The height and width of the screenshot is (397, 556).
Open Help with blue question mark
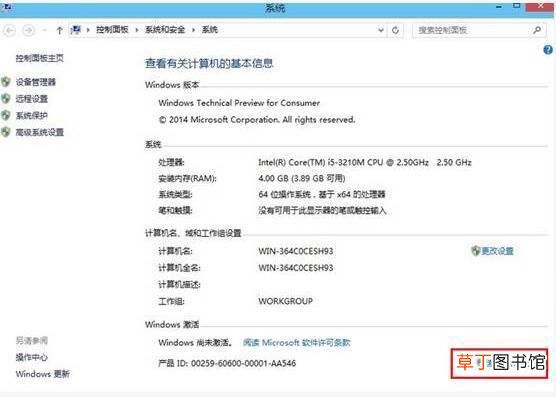pos(548,50)
